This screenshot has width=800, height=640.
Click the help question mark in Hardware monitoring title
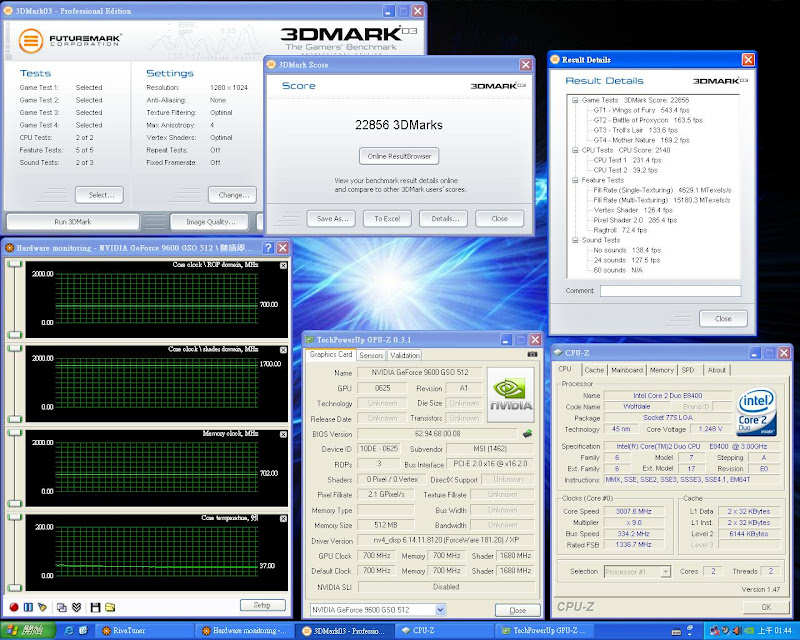pos(268,248)
